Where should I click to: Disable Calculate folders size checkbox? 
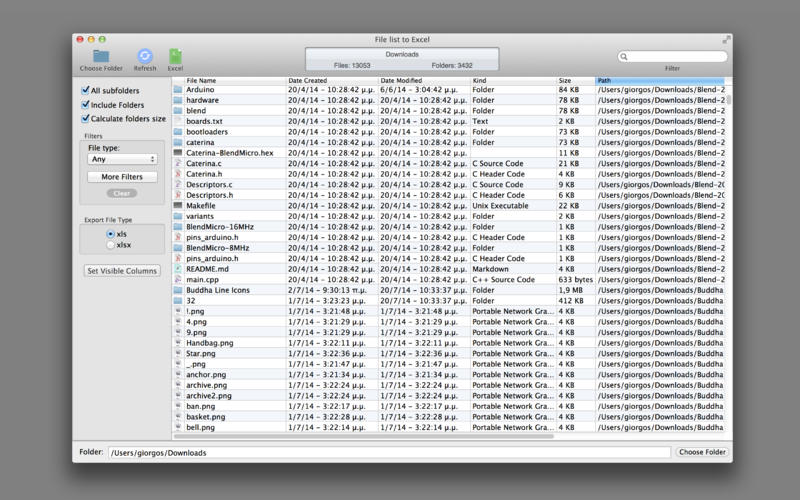pos(85,119)
